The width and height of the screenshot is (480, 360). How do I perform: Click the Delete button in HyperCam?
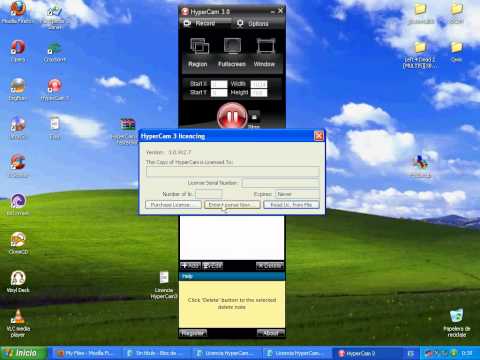point(270,266)
